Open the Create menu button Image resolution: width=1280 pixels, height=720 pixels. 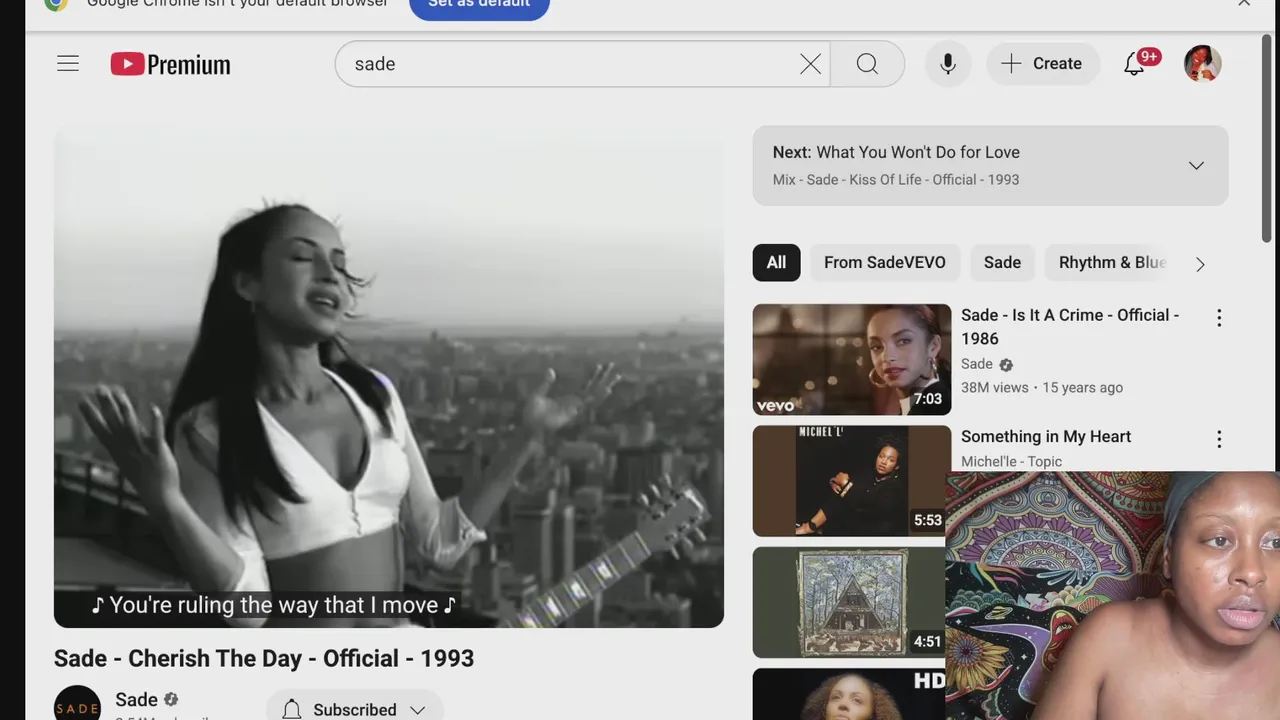[1042, 64]
